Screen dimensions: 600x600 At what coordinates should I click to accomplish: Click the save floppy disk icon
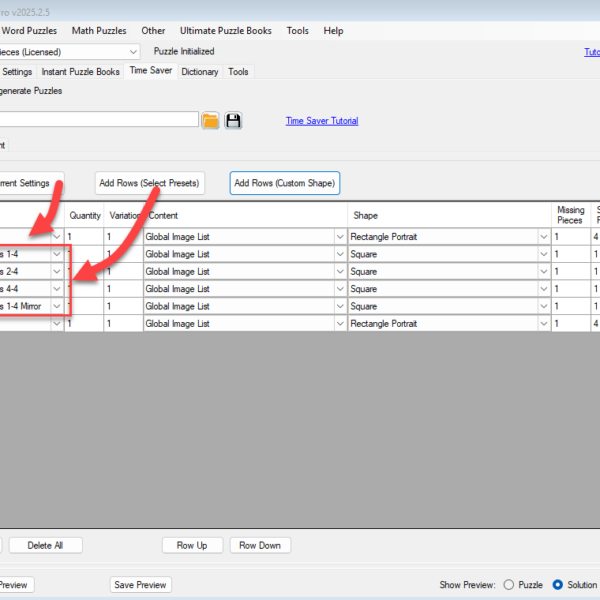click(x=234, y=121)
